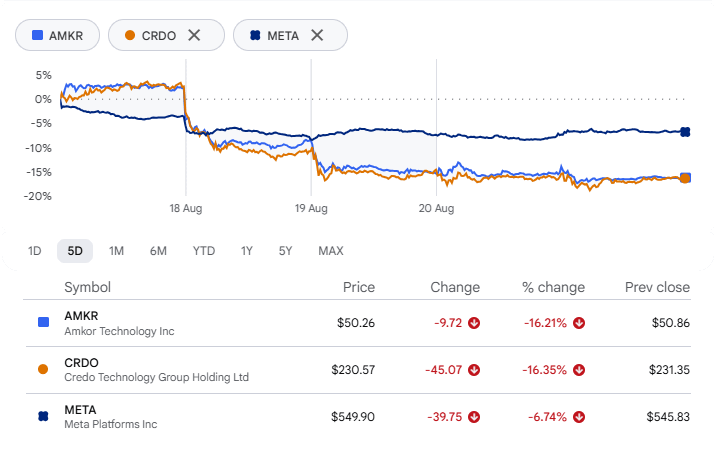
Task: Click the down arrow beside -45.07 change
Action: 474,370
